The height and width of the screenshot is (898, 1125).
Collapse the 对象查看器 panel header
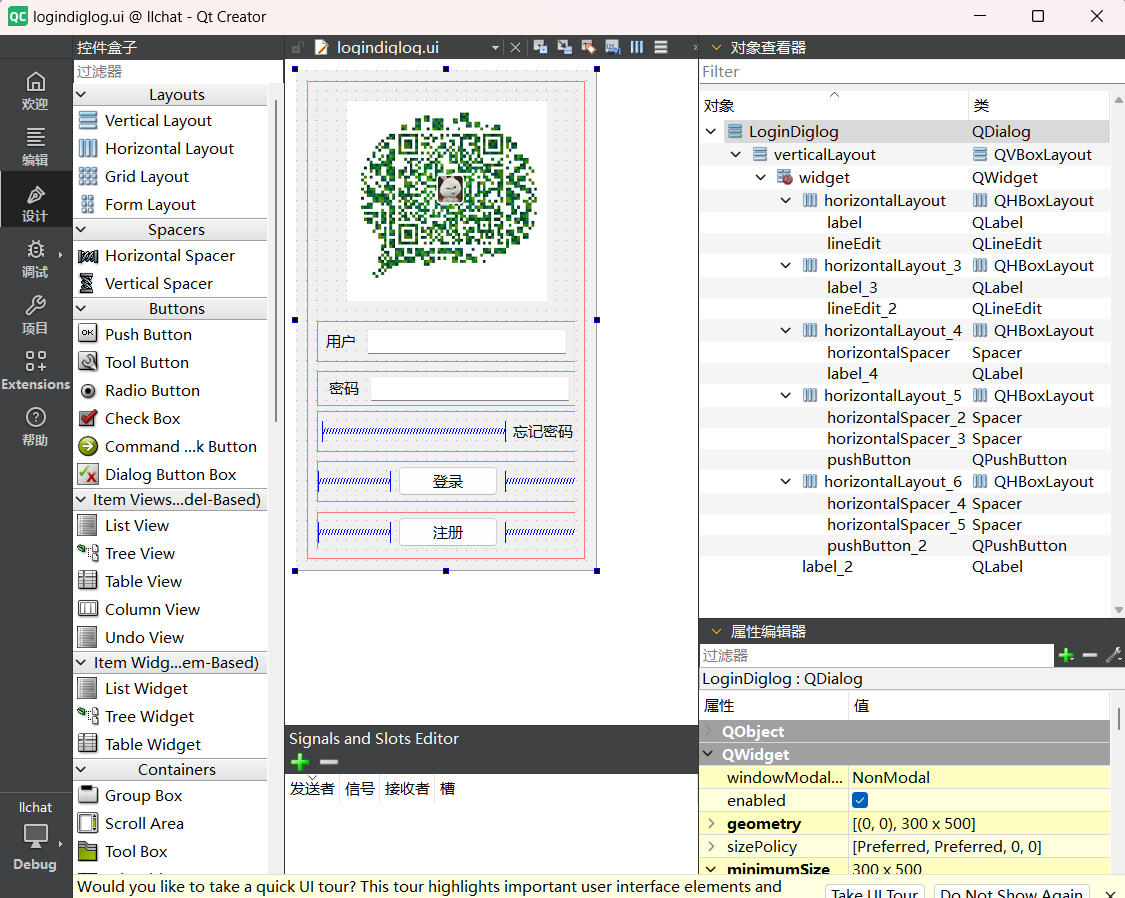715,47
